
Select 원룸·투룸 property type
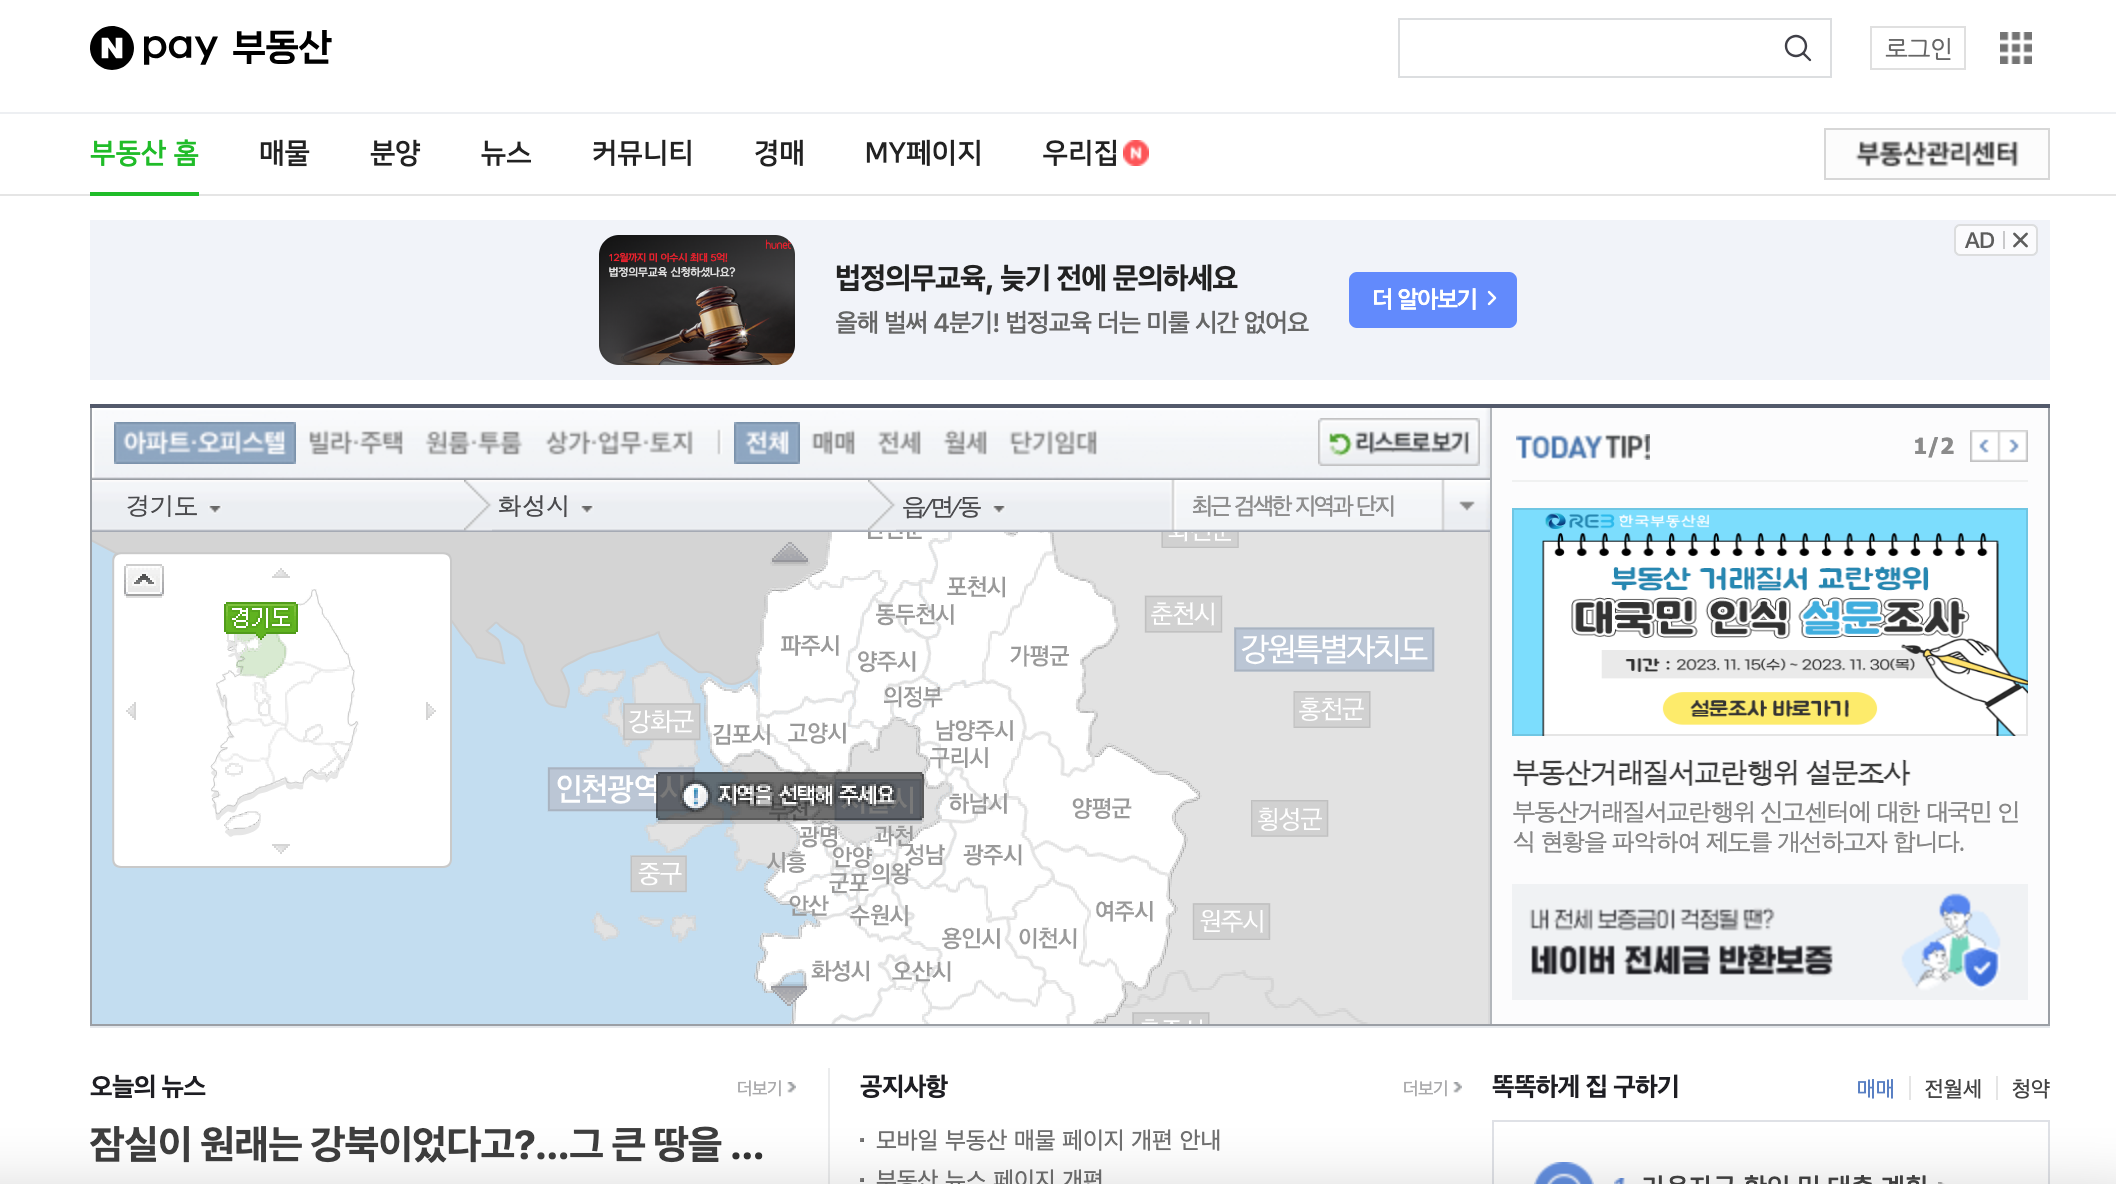tap(474, 442)
